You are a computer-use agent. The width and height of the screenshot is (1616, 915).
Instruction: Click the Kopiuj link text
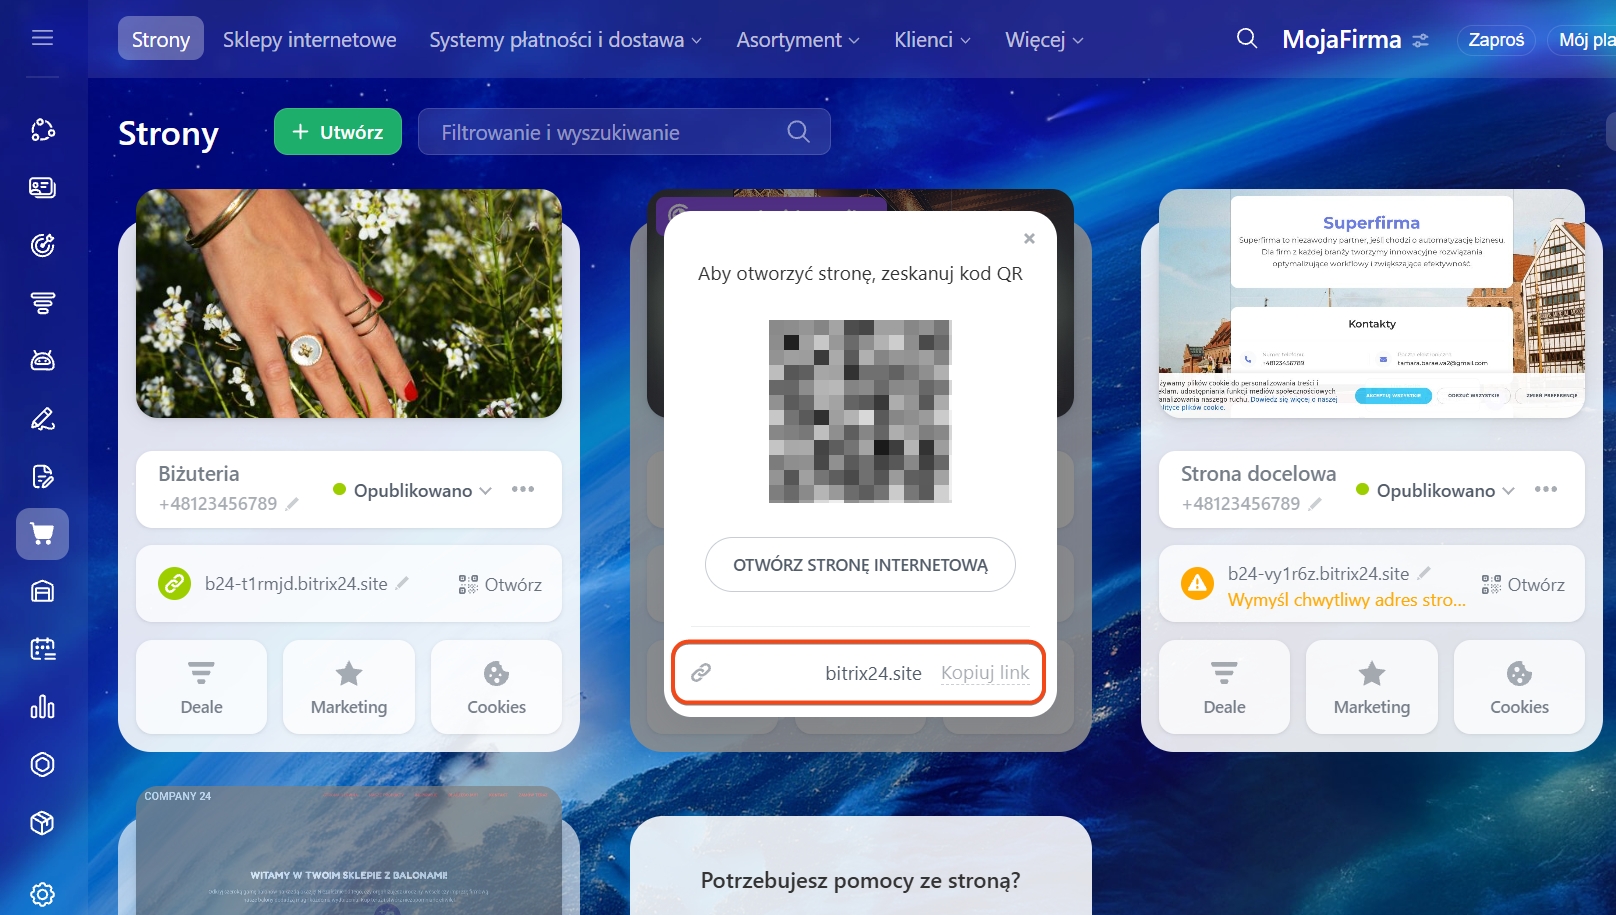[985, 673]
